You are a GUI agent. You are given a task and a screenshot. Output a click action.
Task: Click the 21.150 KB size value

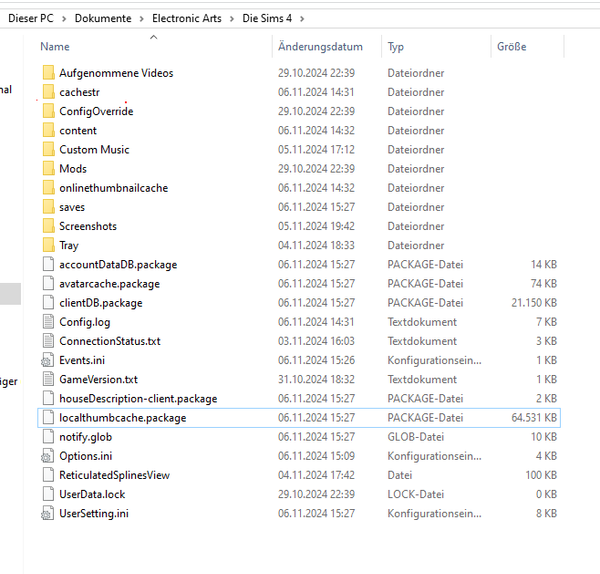(x=534, y=303)
